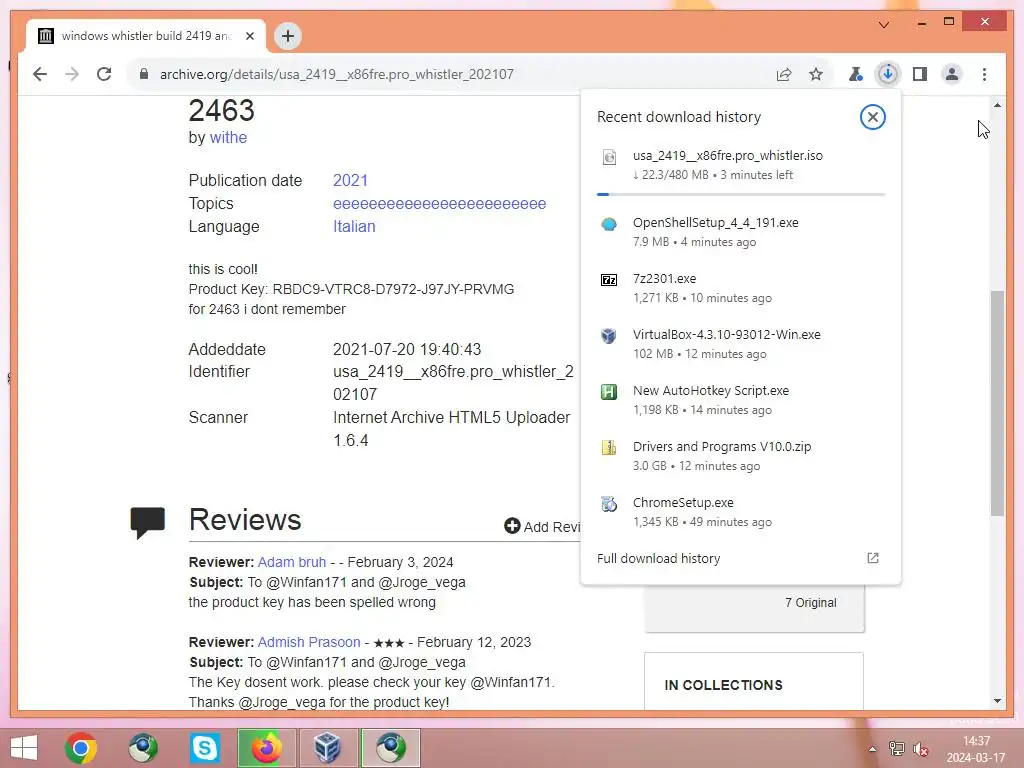This screenshot has height=768, width=1024.
Task: Open VirtualBox from the taskbar
Action: pyautogui.click(x=327, y=748)
